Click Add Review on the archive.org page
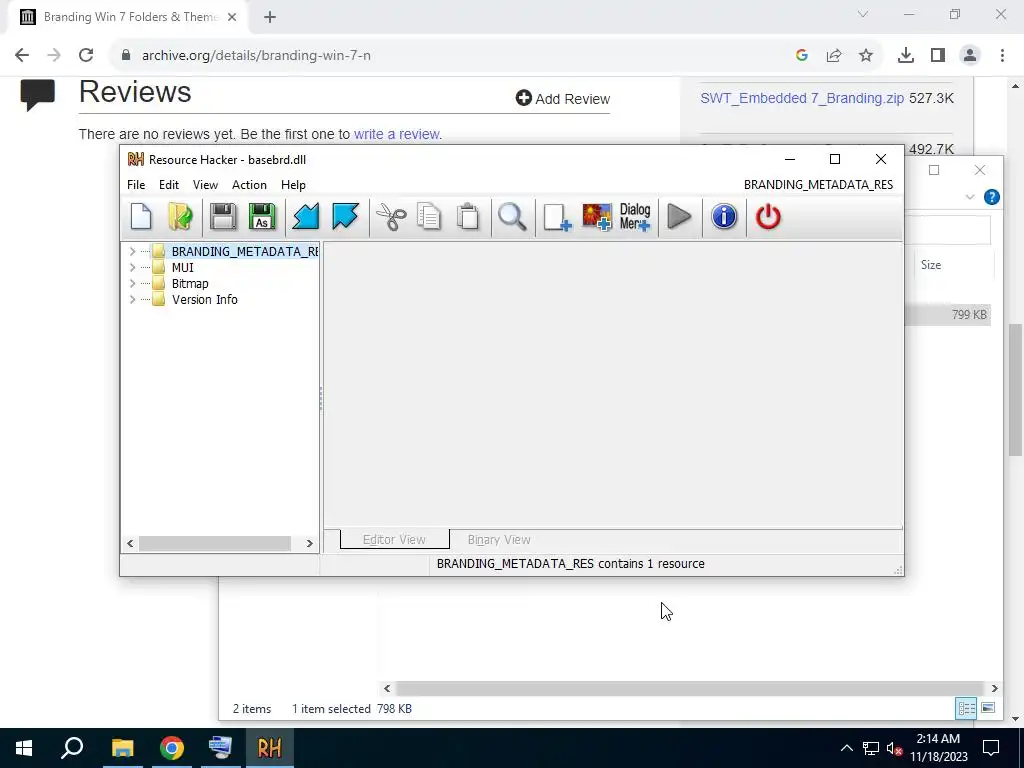 coord(563,99)
